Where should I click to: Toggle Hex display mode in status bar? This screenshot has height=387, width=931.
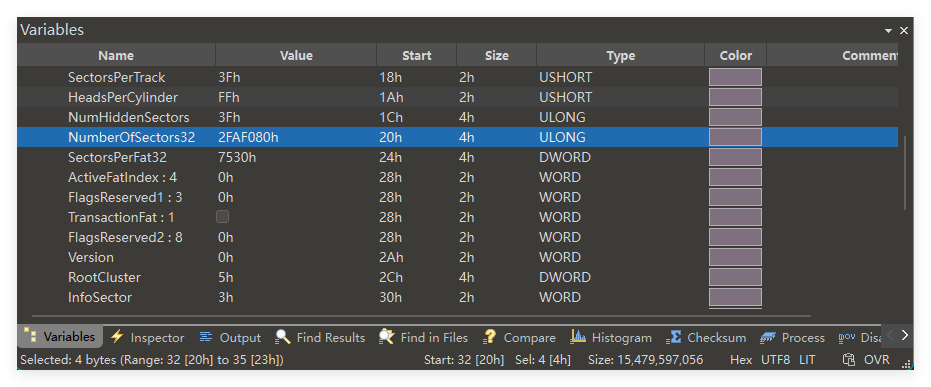coord(741,360)
